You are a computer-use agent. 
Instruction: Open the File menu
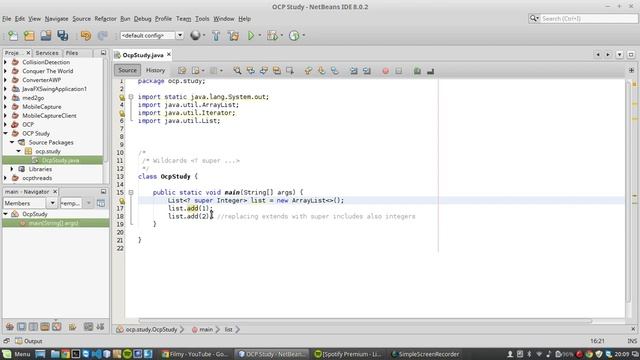click(x=7, y=19)
